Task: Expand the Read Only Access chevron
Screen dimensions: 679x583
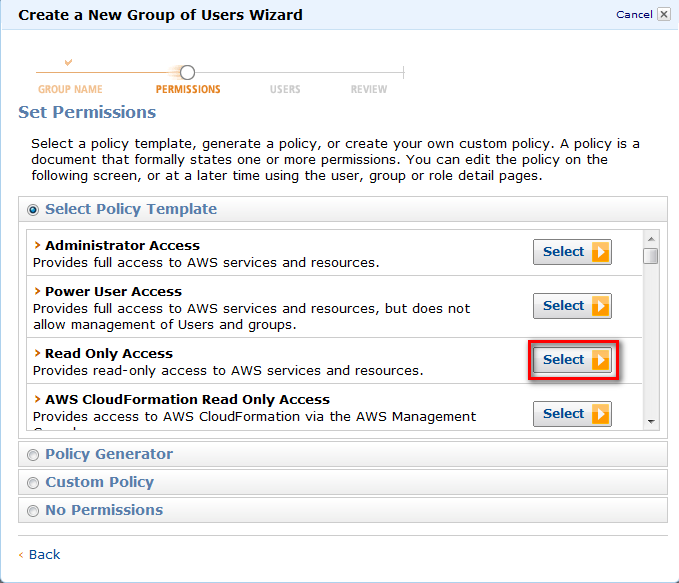Action: (37, 353)
